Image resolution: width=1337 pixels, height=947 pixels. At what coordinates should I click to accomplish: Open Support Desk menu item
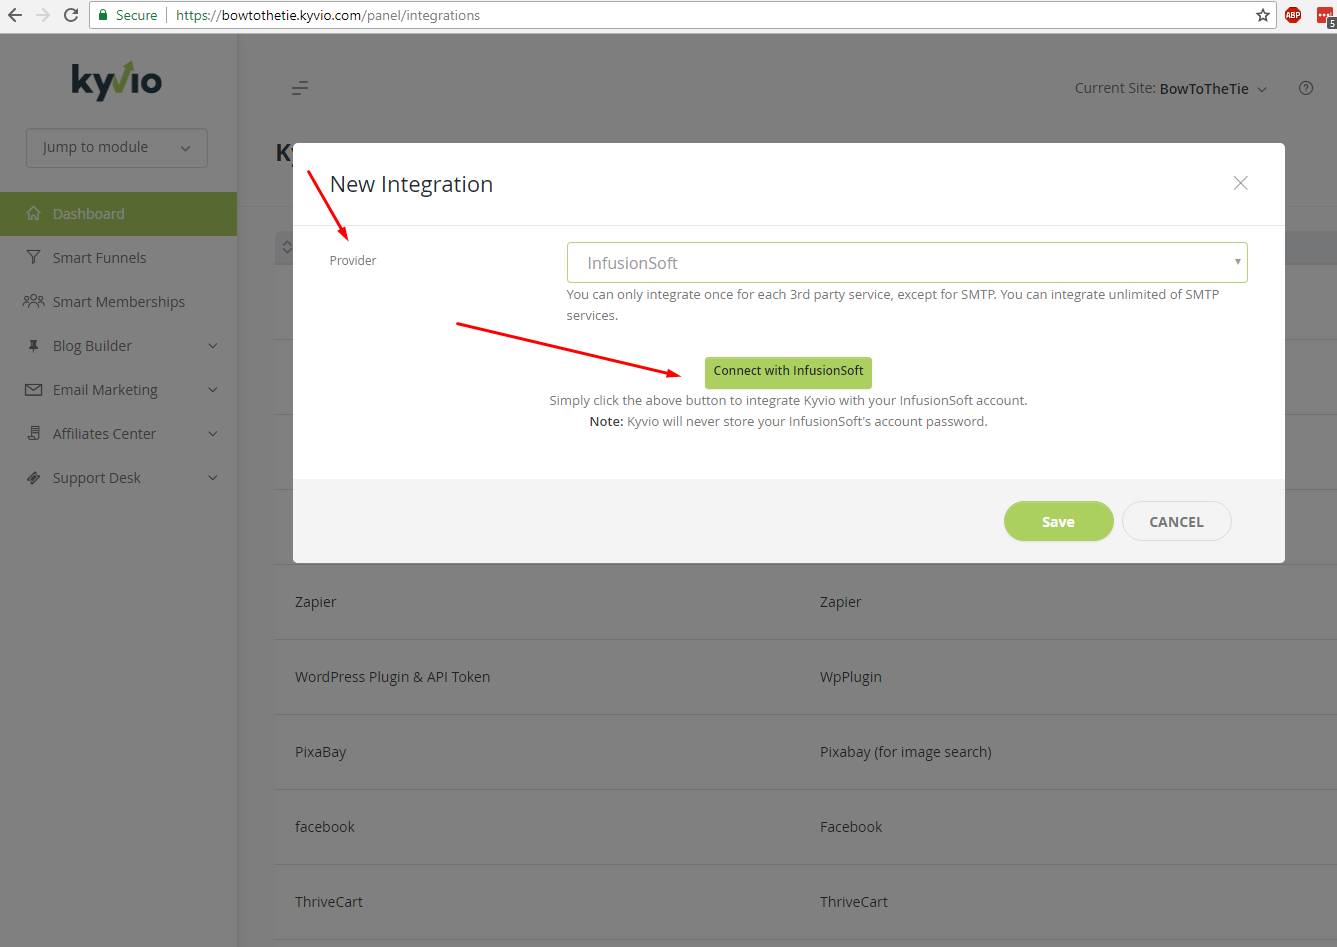(118, 478)
